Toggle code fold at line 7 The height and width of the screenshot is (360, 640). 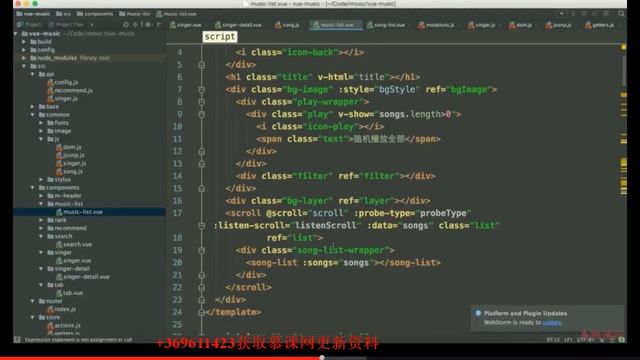point(202,89)
